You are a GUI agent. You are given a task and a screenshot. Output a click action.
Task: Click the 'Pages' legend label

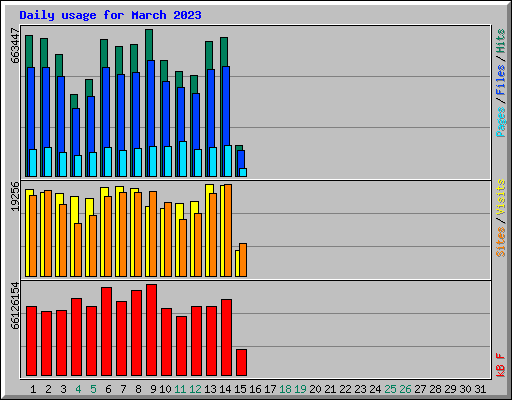pyautogui.click(x=500, y=122)
